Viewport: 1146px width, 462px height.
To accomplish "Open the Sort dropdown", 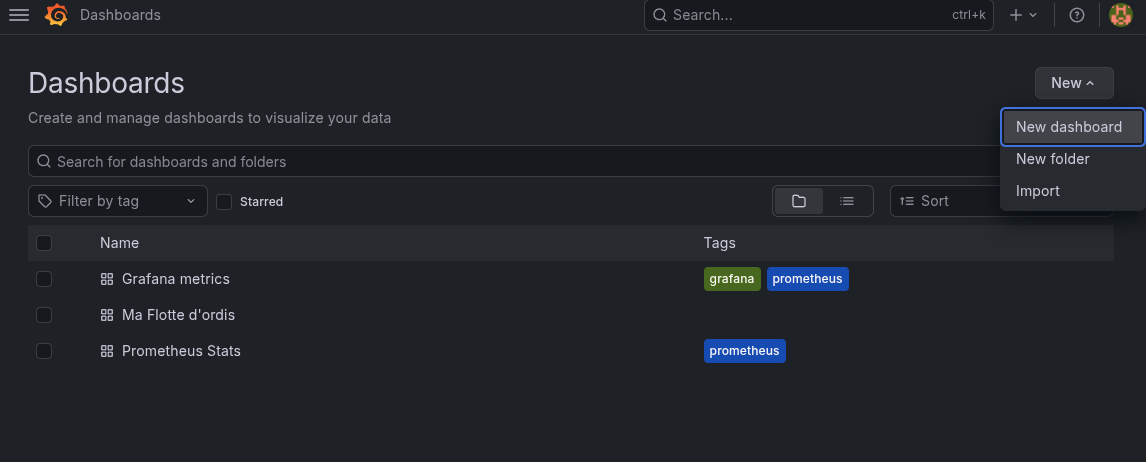I will [944, 201].
